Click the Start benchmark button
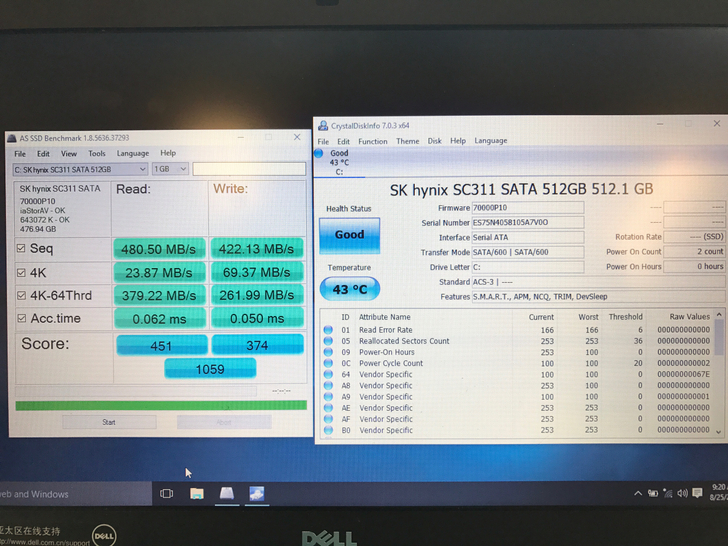728x546 pixels. pos(109,422)
